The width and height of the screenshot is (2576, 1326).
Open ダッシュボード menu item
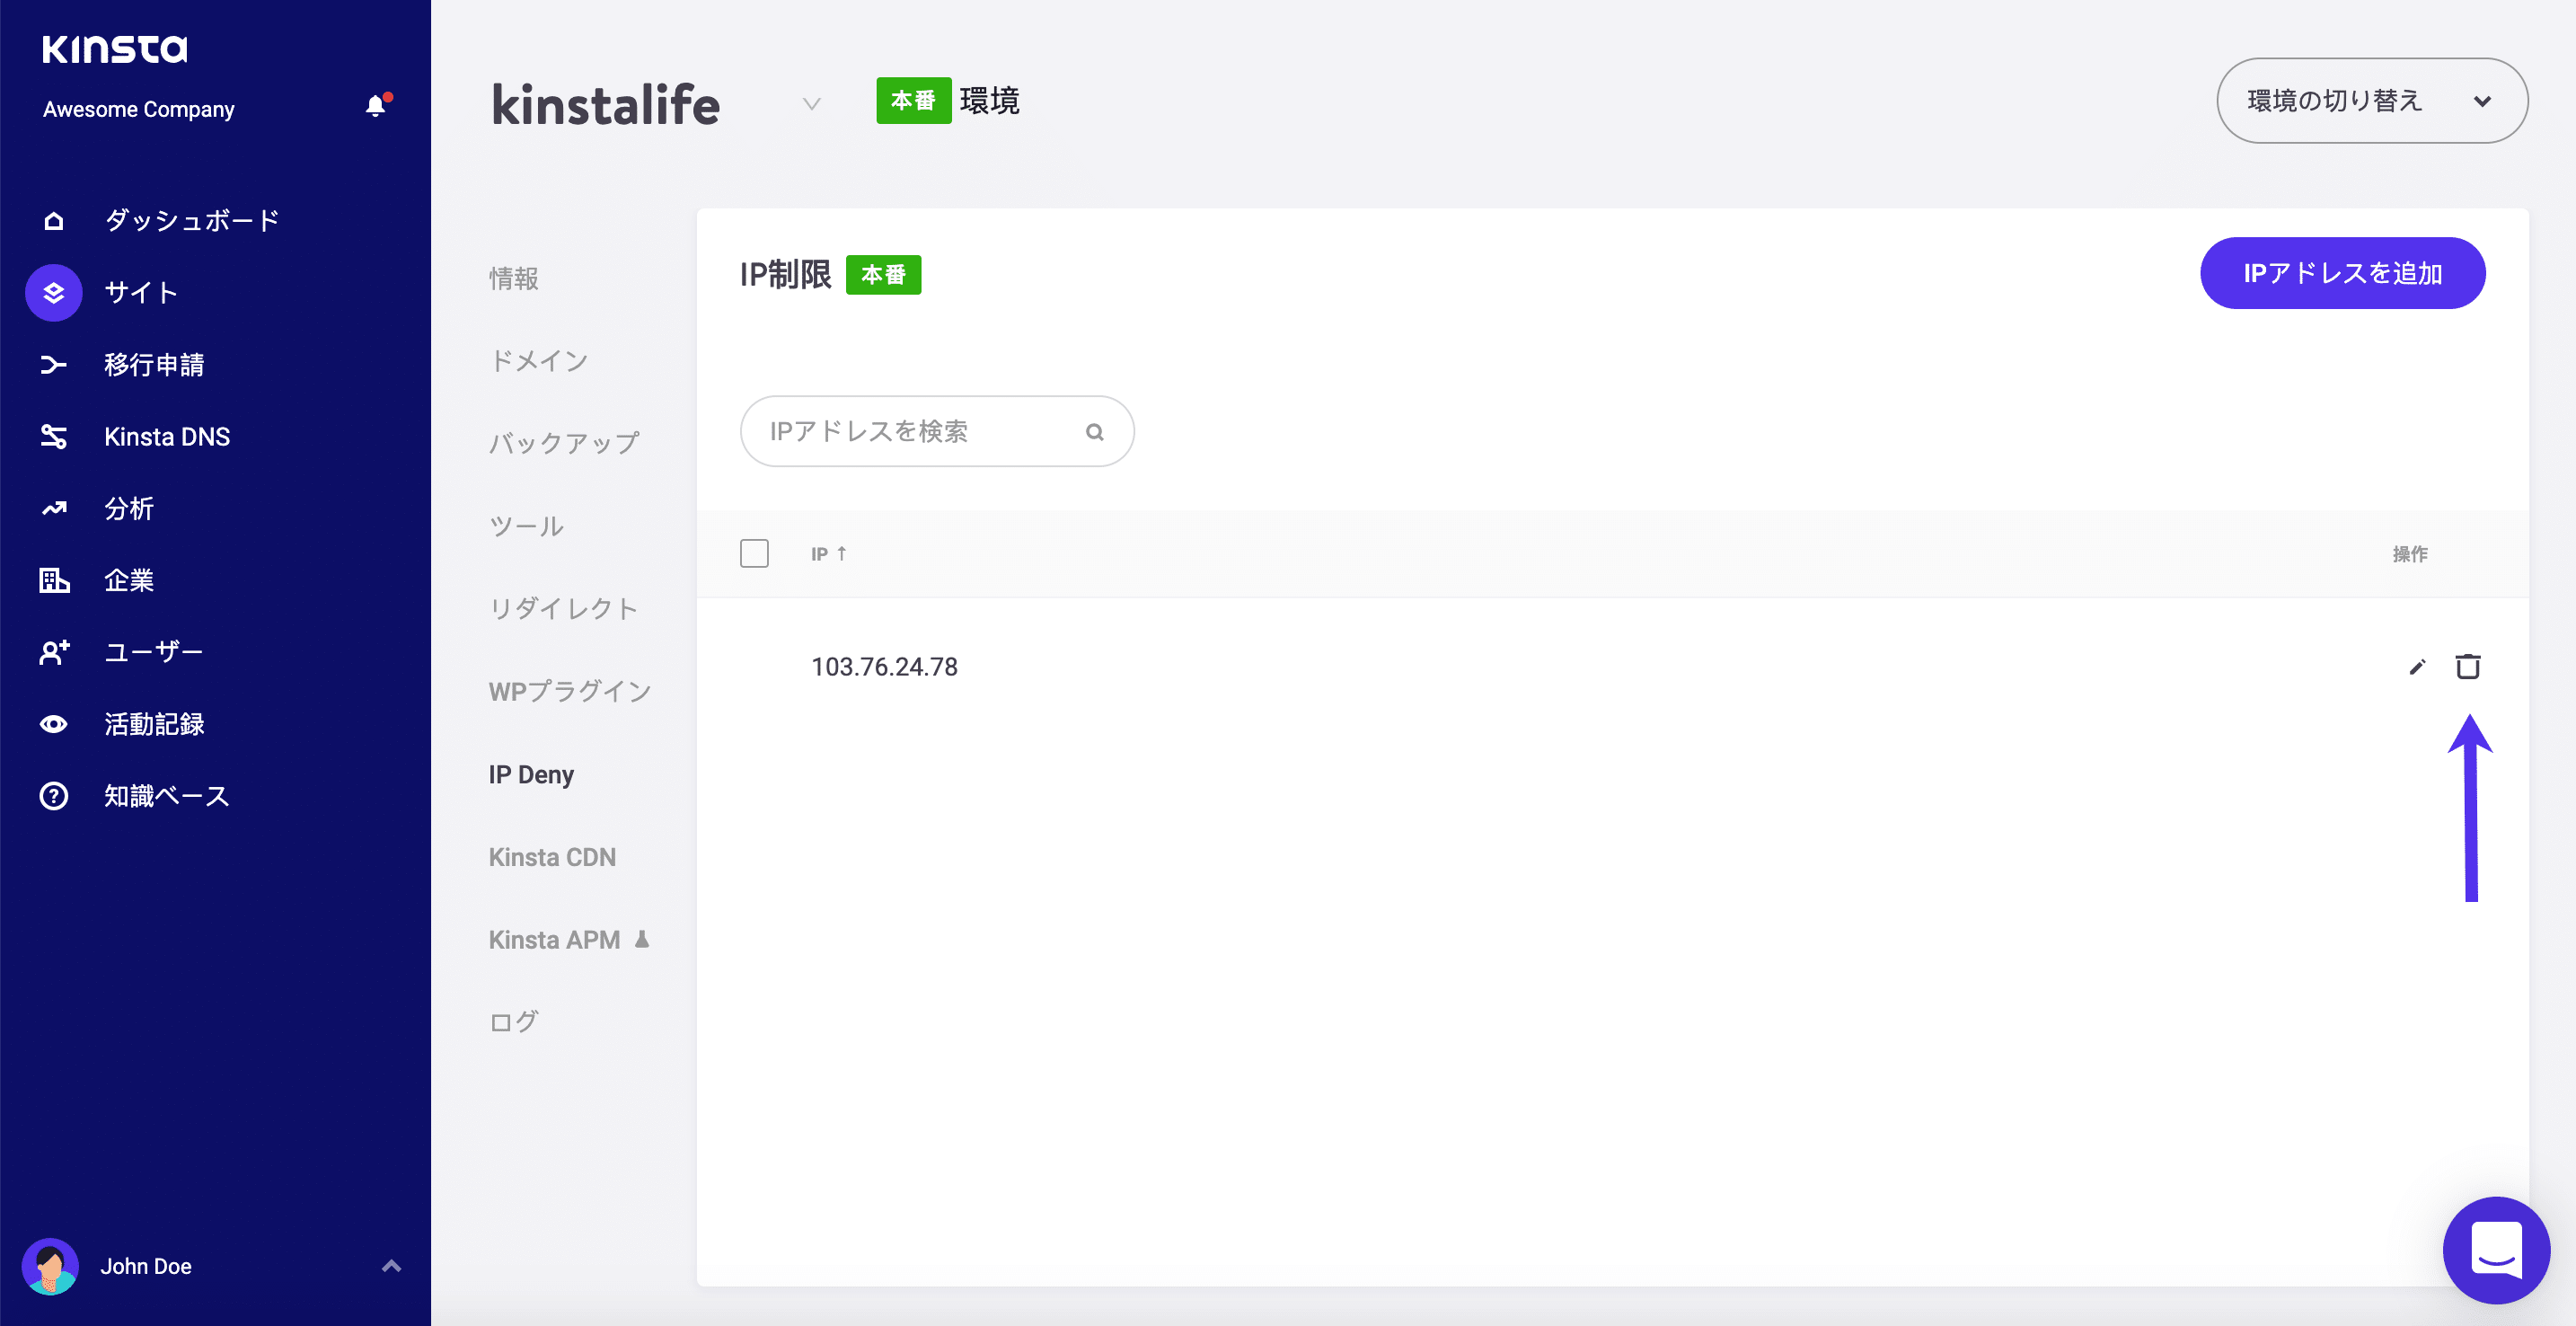tap(192, 221)
